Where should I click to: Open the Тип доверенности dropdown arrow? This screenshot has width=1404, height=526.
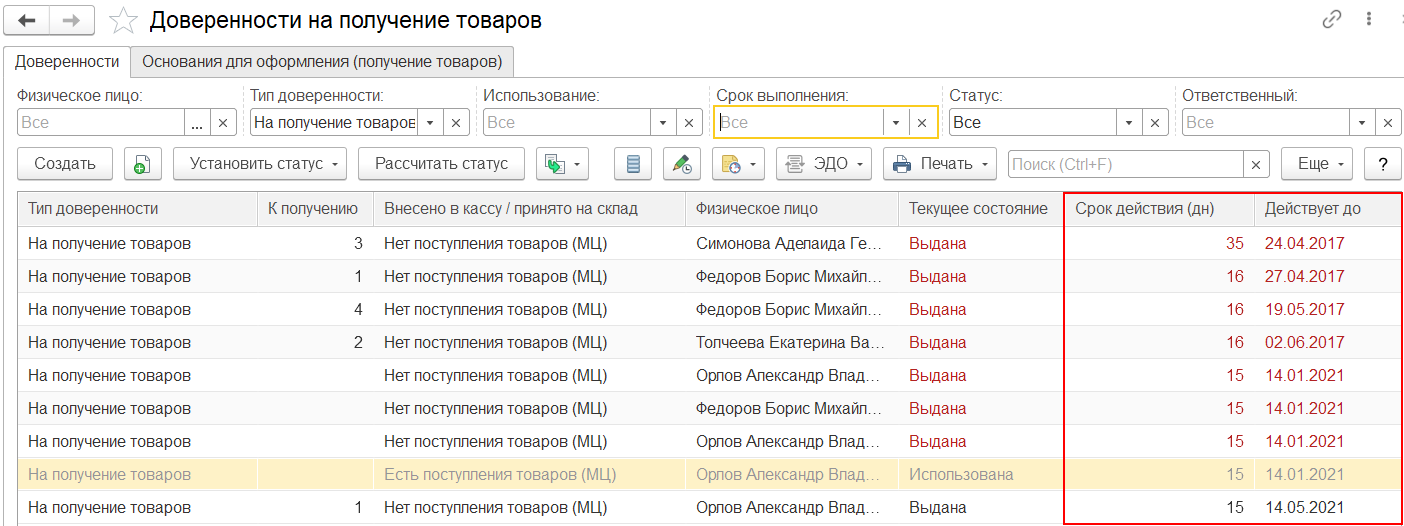coord(430,122)
